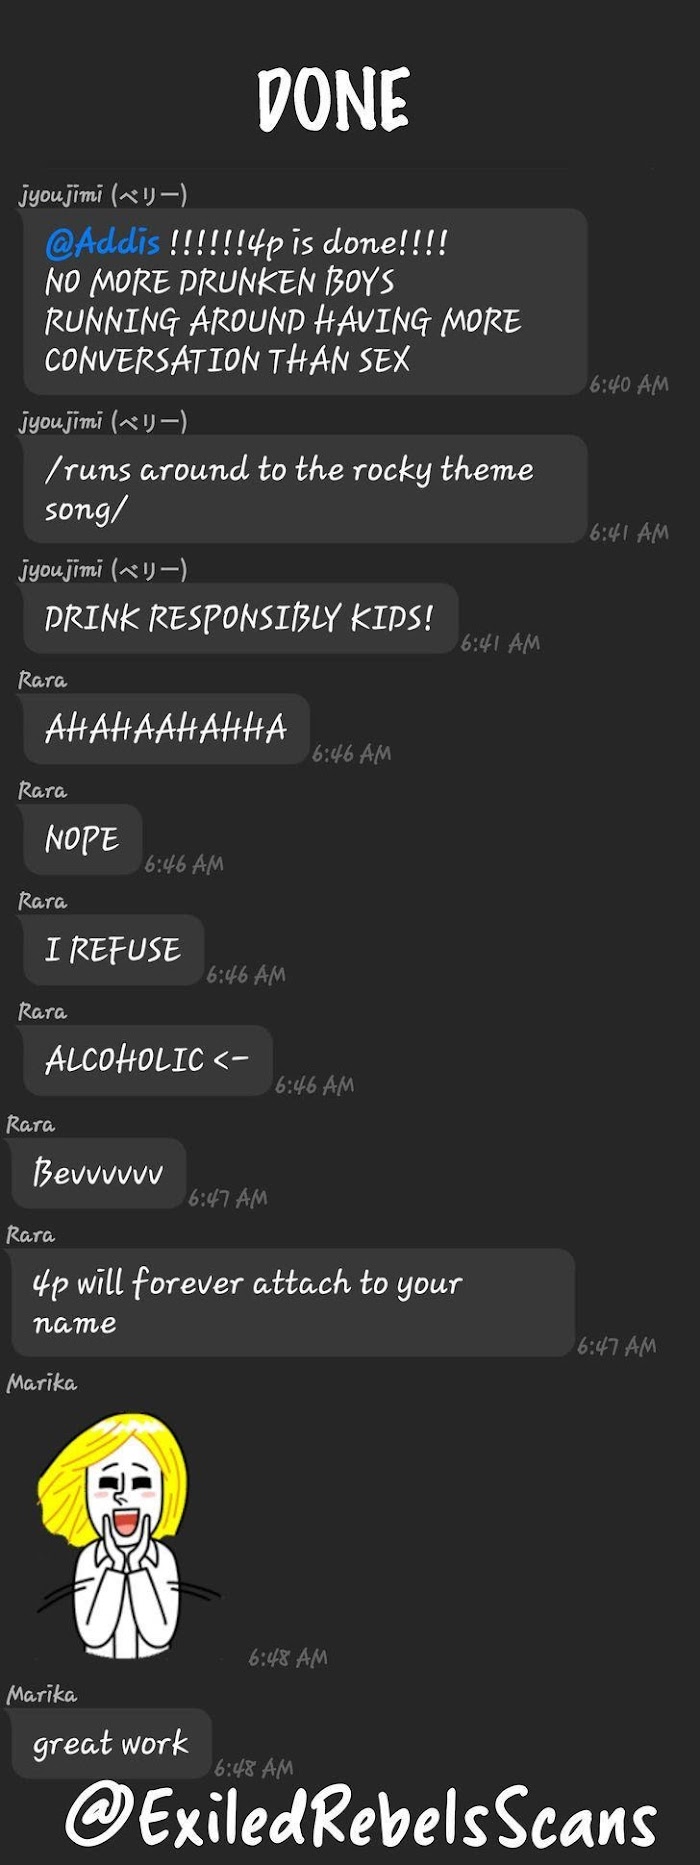Viewport: 700px width, 1865px height.
Task: Click the @Addis mention link
Action: coord(102,243)
